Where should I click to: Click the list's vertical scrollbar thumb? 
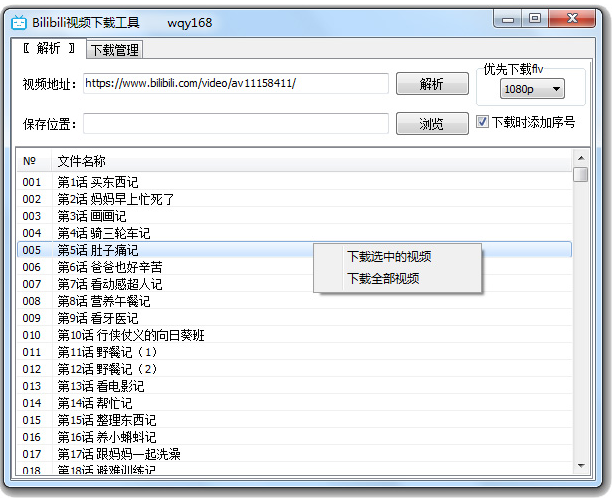(x=581, y=174)
